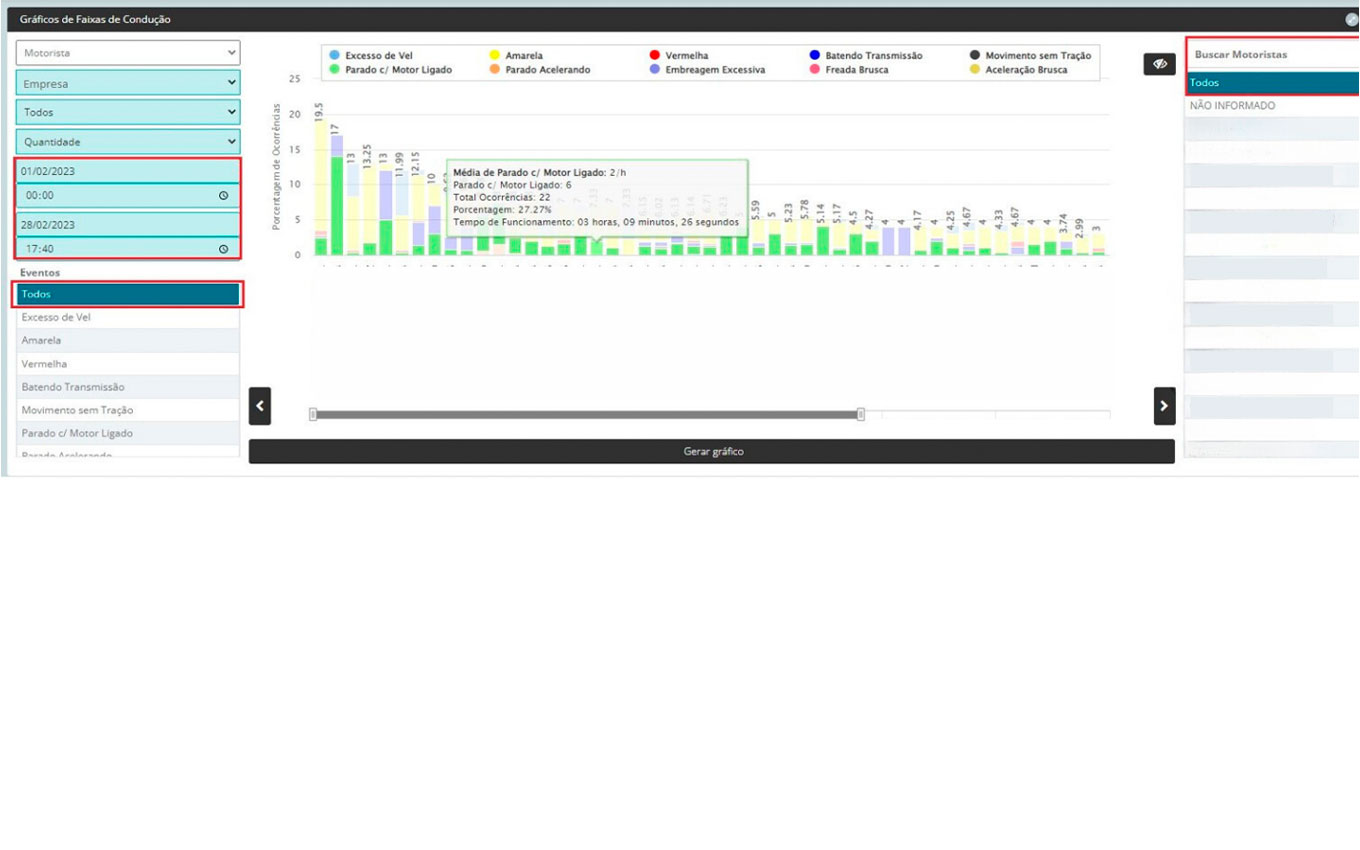Toggle Batendo Transmissão legend marker

click(815, 56)
